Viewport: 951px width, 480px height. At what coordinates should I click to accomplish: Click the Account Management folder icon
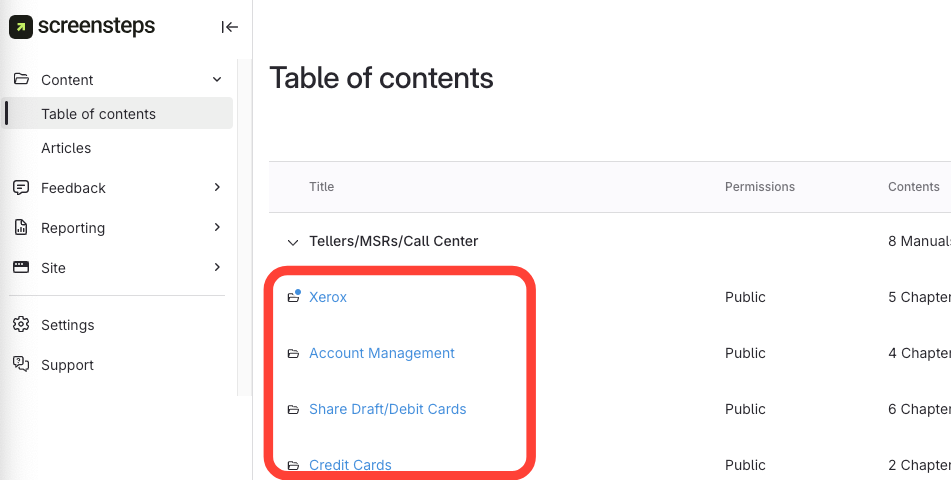294,353
